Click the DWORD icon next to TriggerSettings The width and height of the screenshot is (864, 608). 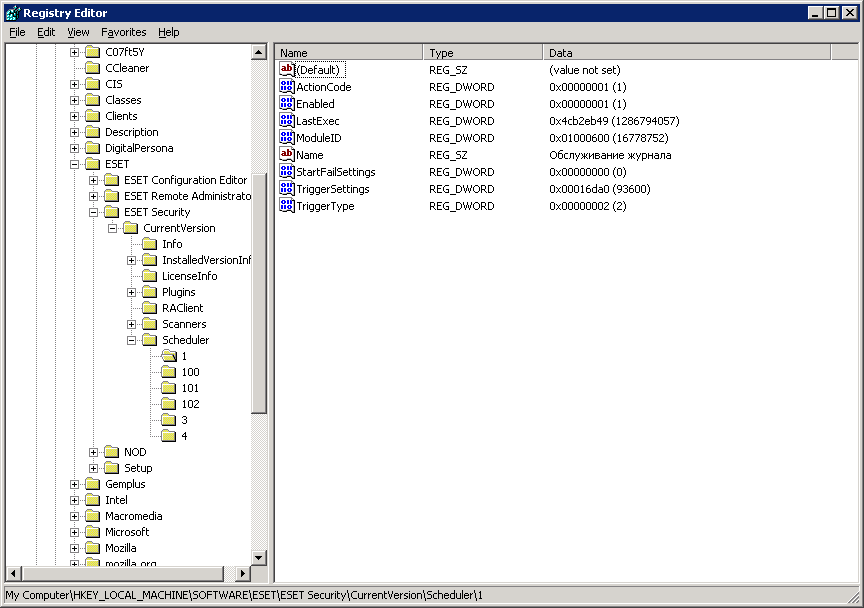pyautogui.click(x=287, y=189)
